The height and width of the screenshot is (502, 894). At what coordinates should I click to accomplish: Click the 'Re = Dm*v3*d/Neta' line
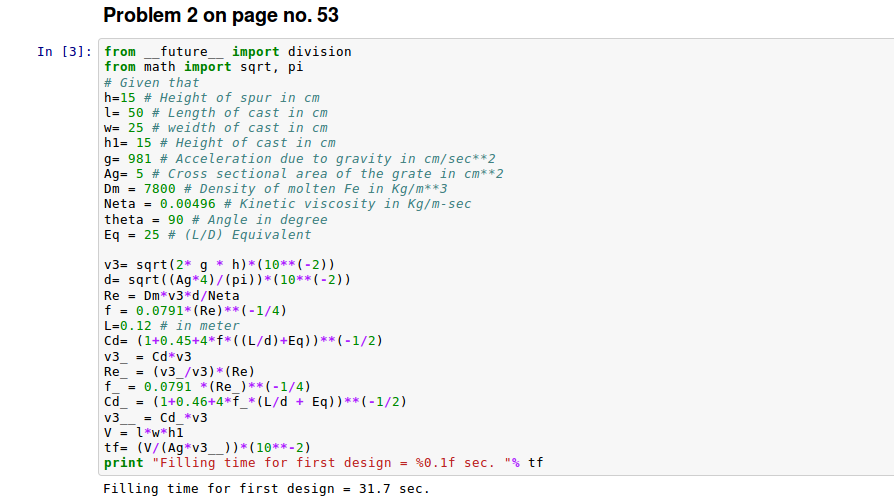[x=173, y=295]
